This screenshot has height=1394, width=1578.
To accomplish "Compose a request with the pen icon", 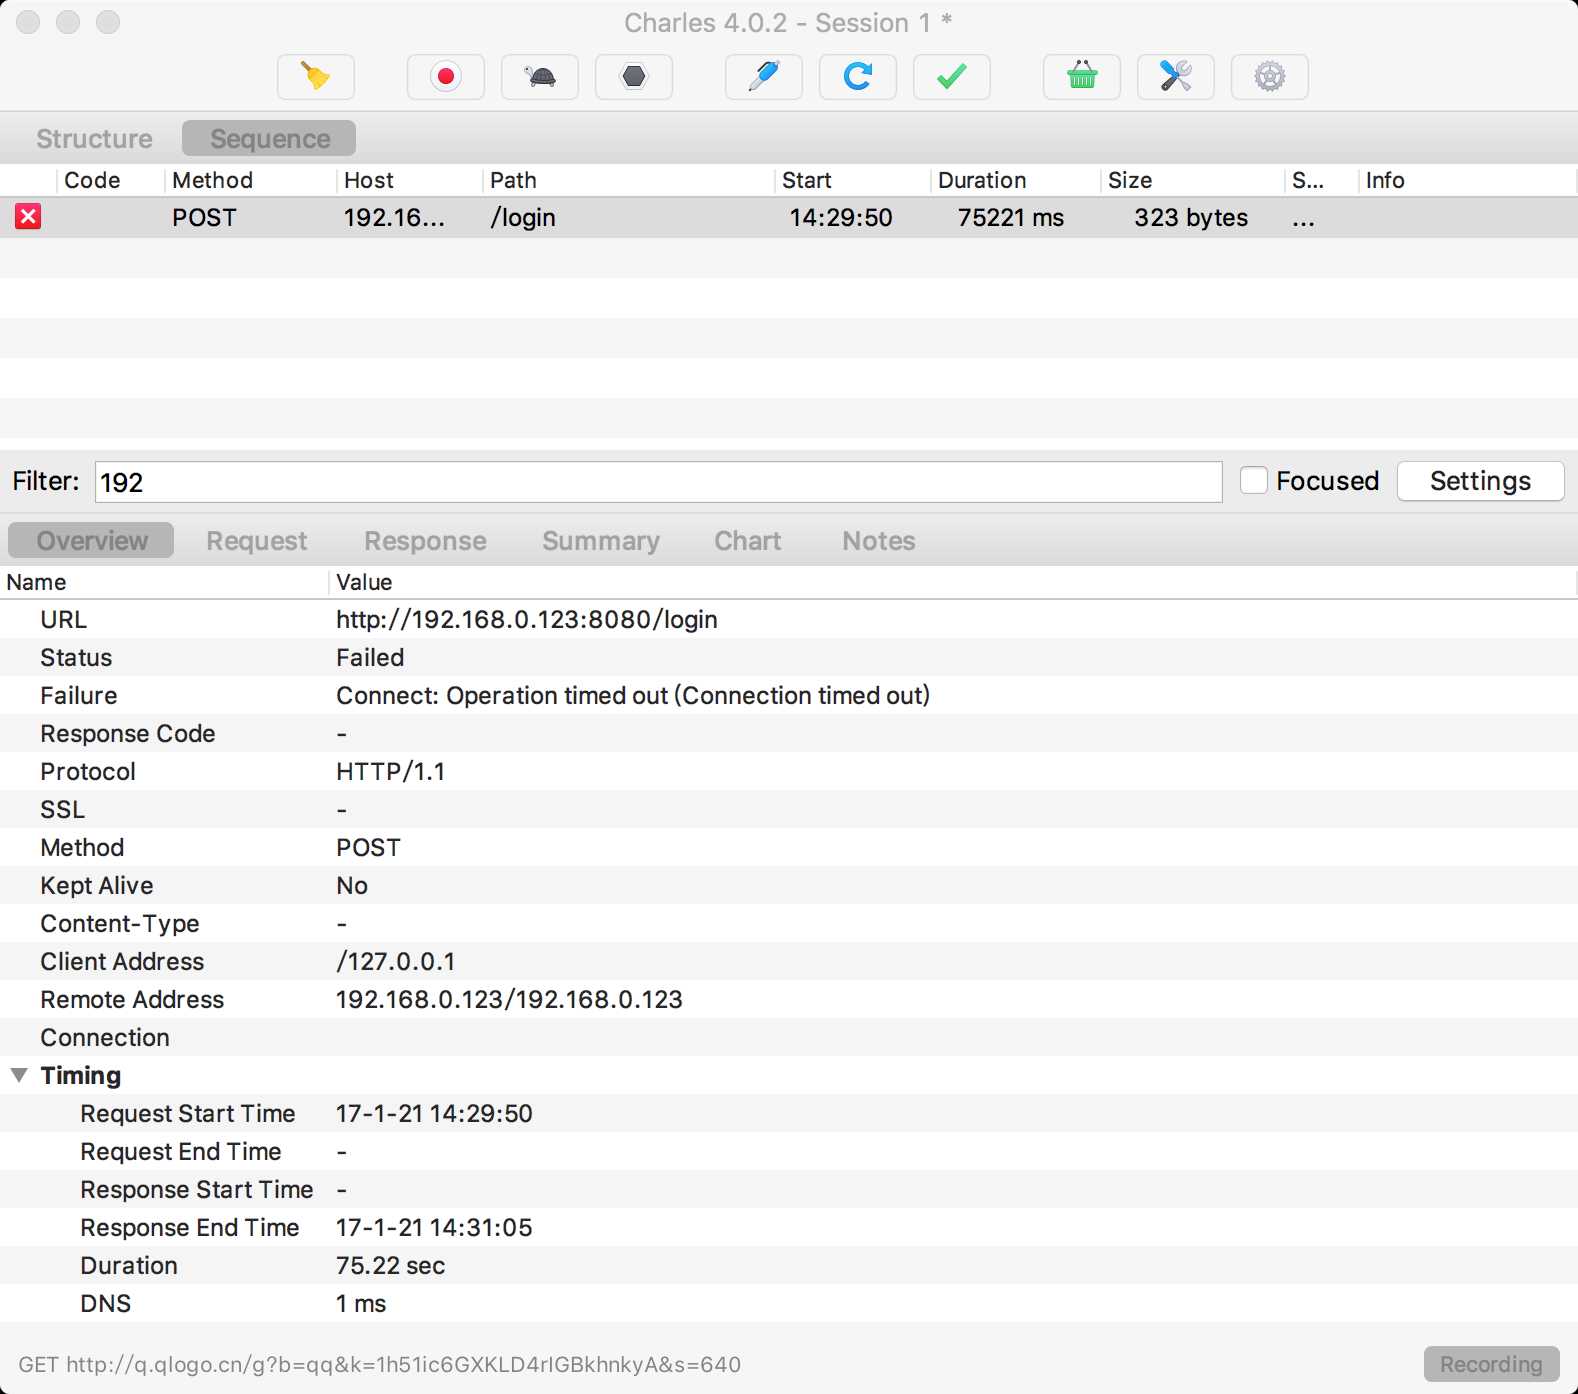I will point(764,77).
